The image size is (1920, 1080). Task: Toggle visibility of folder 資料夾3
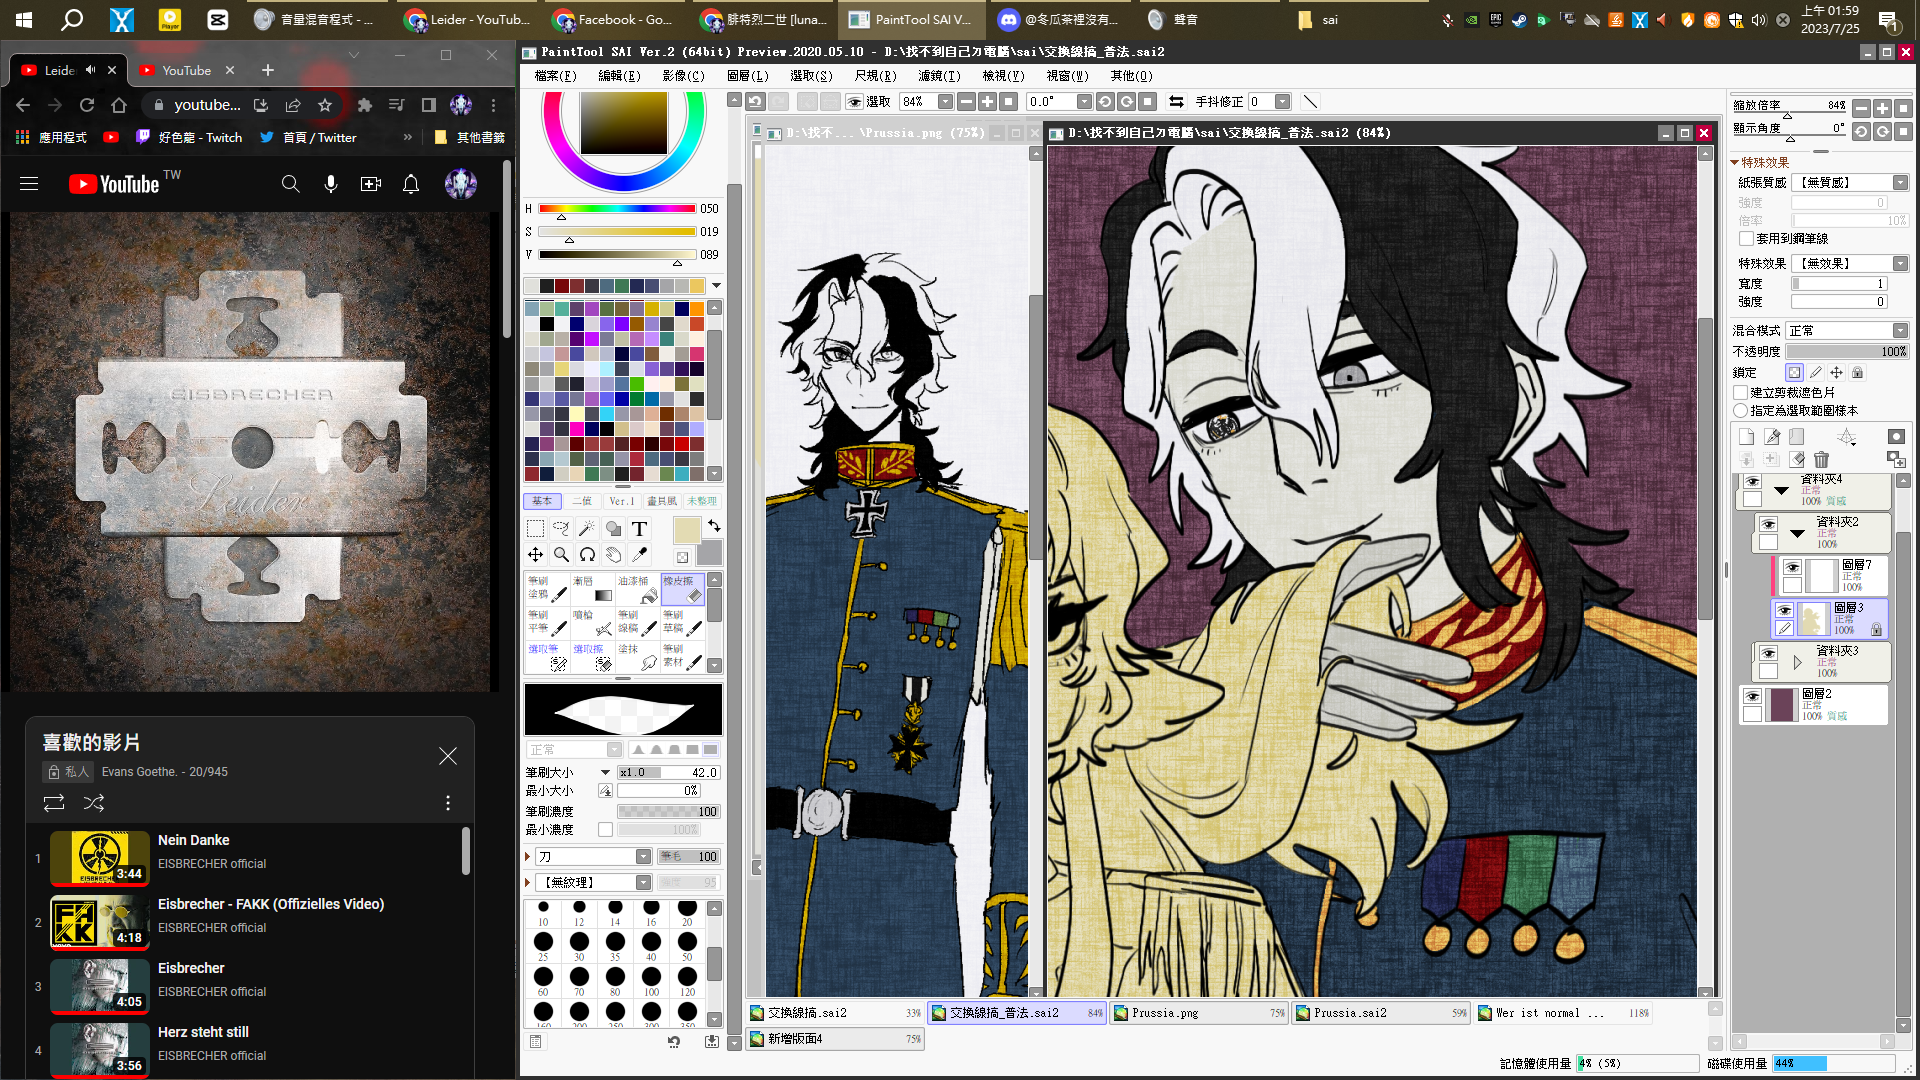[1768, 653]
